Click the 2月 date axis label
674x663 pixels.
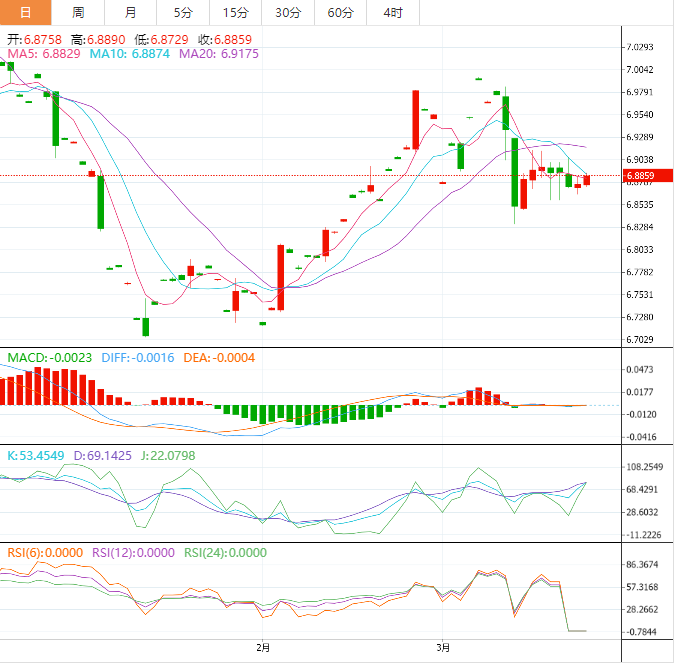[x=263, y=647]
